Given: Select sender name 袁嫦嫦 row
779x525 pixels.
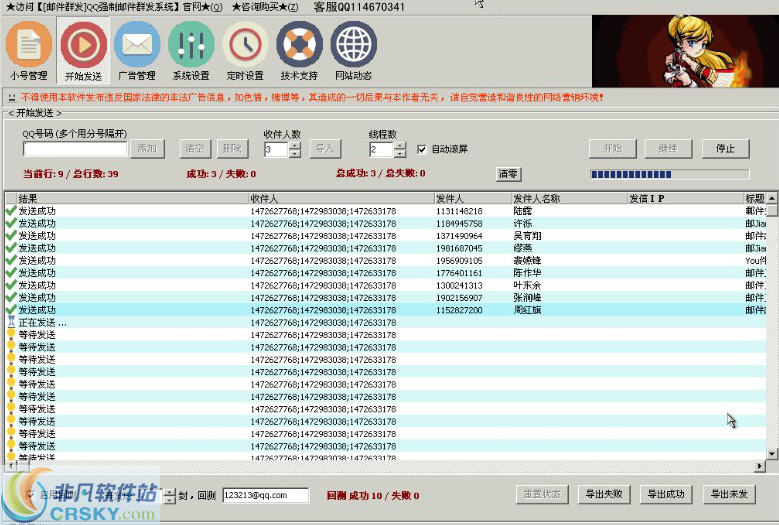Looking at the screenshot, I should pyautogui.click(x=527, y=261).
